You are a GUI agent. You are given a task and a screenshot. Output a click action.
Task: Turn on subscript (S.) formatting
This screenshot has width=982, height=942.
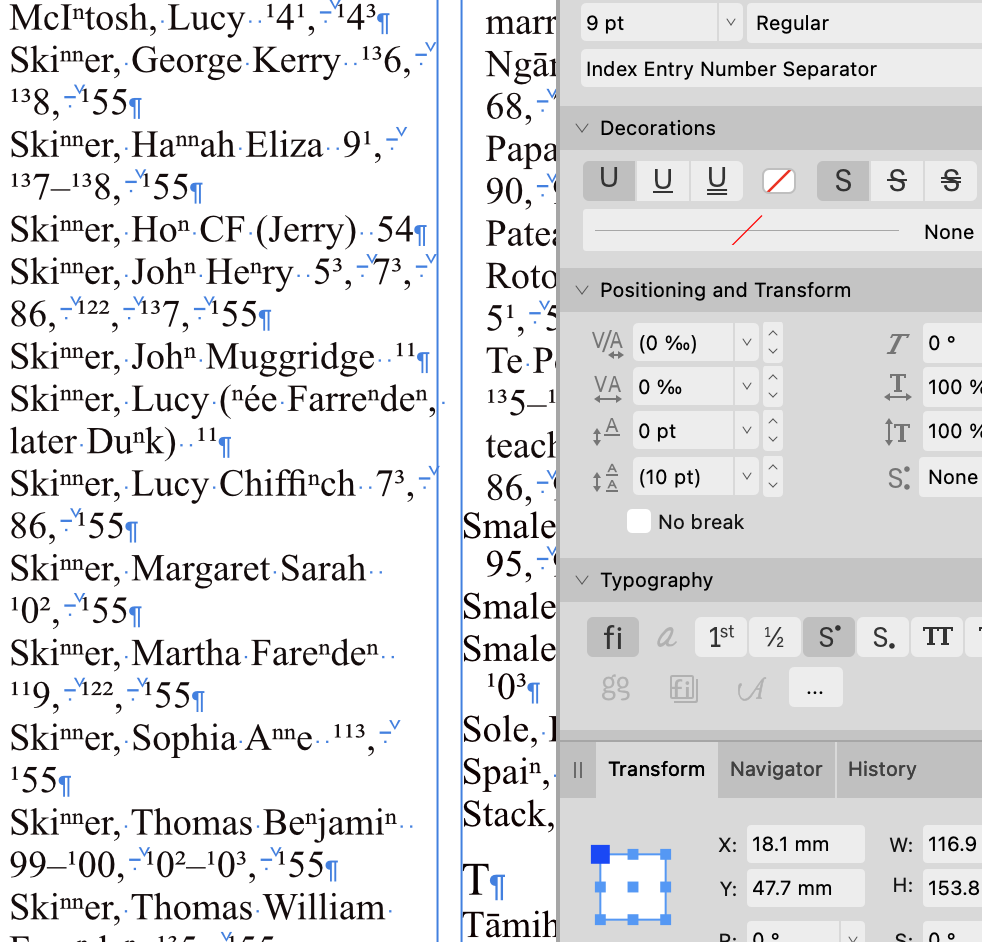(883, 638)
